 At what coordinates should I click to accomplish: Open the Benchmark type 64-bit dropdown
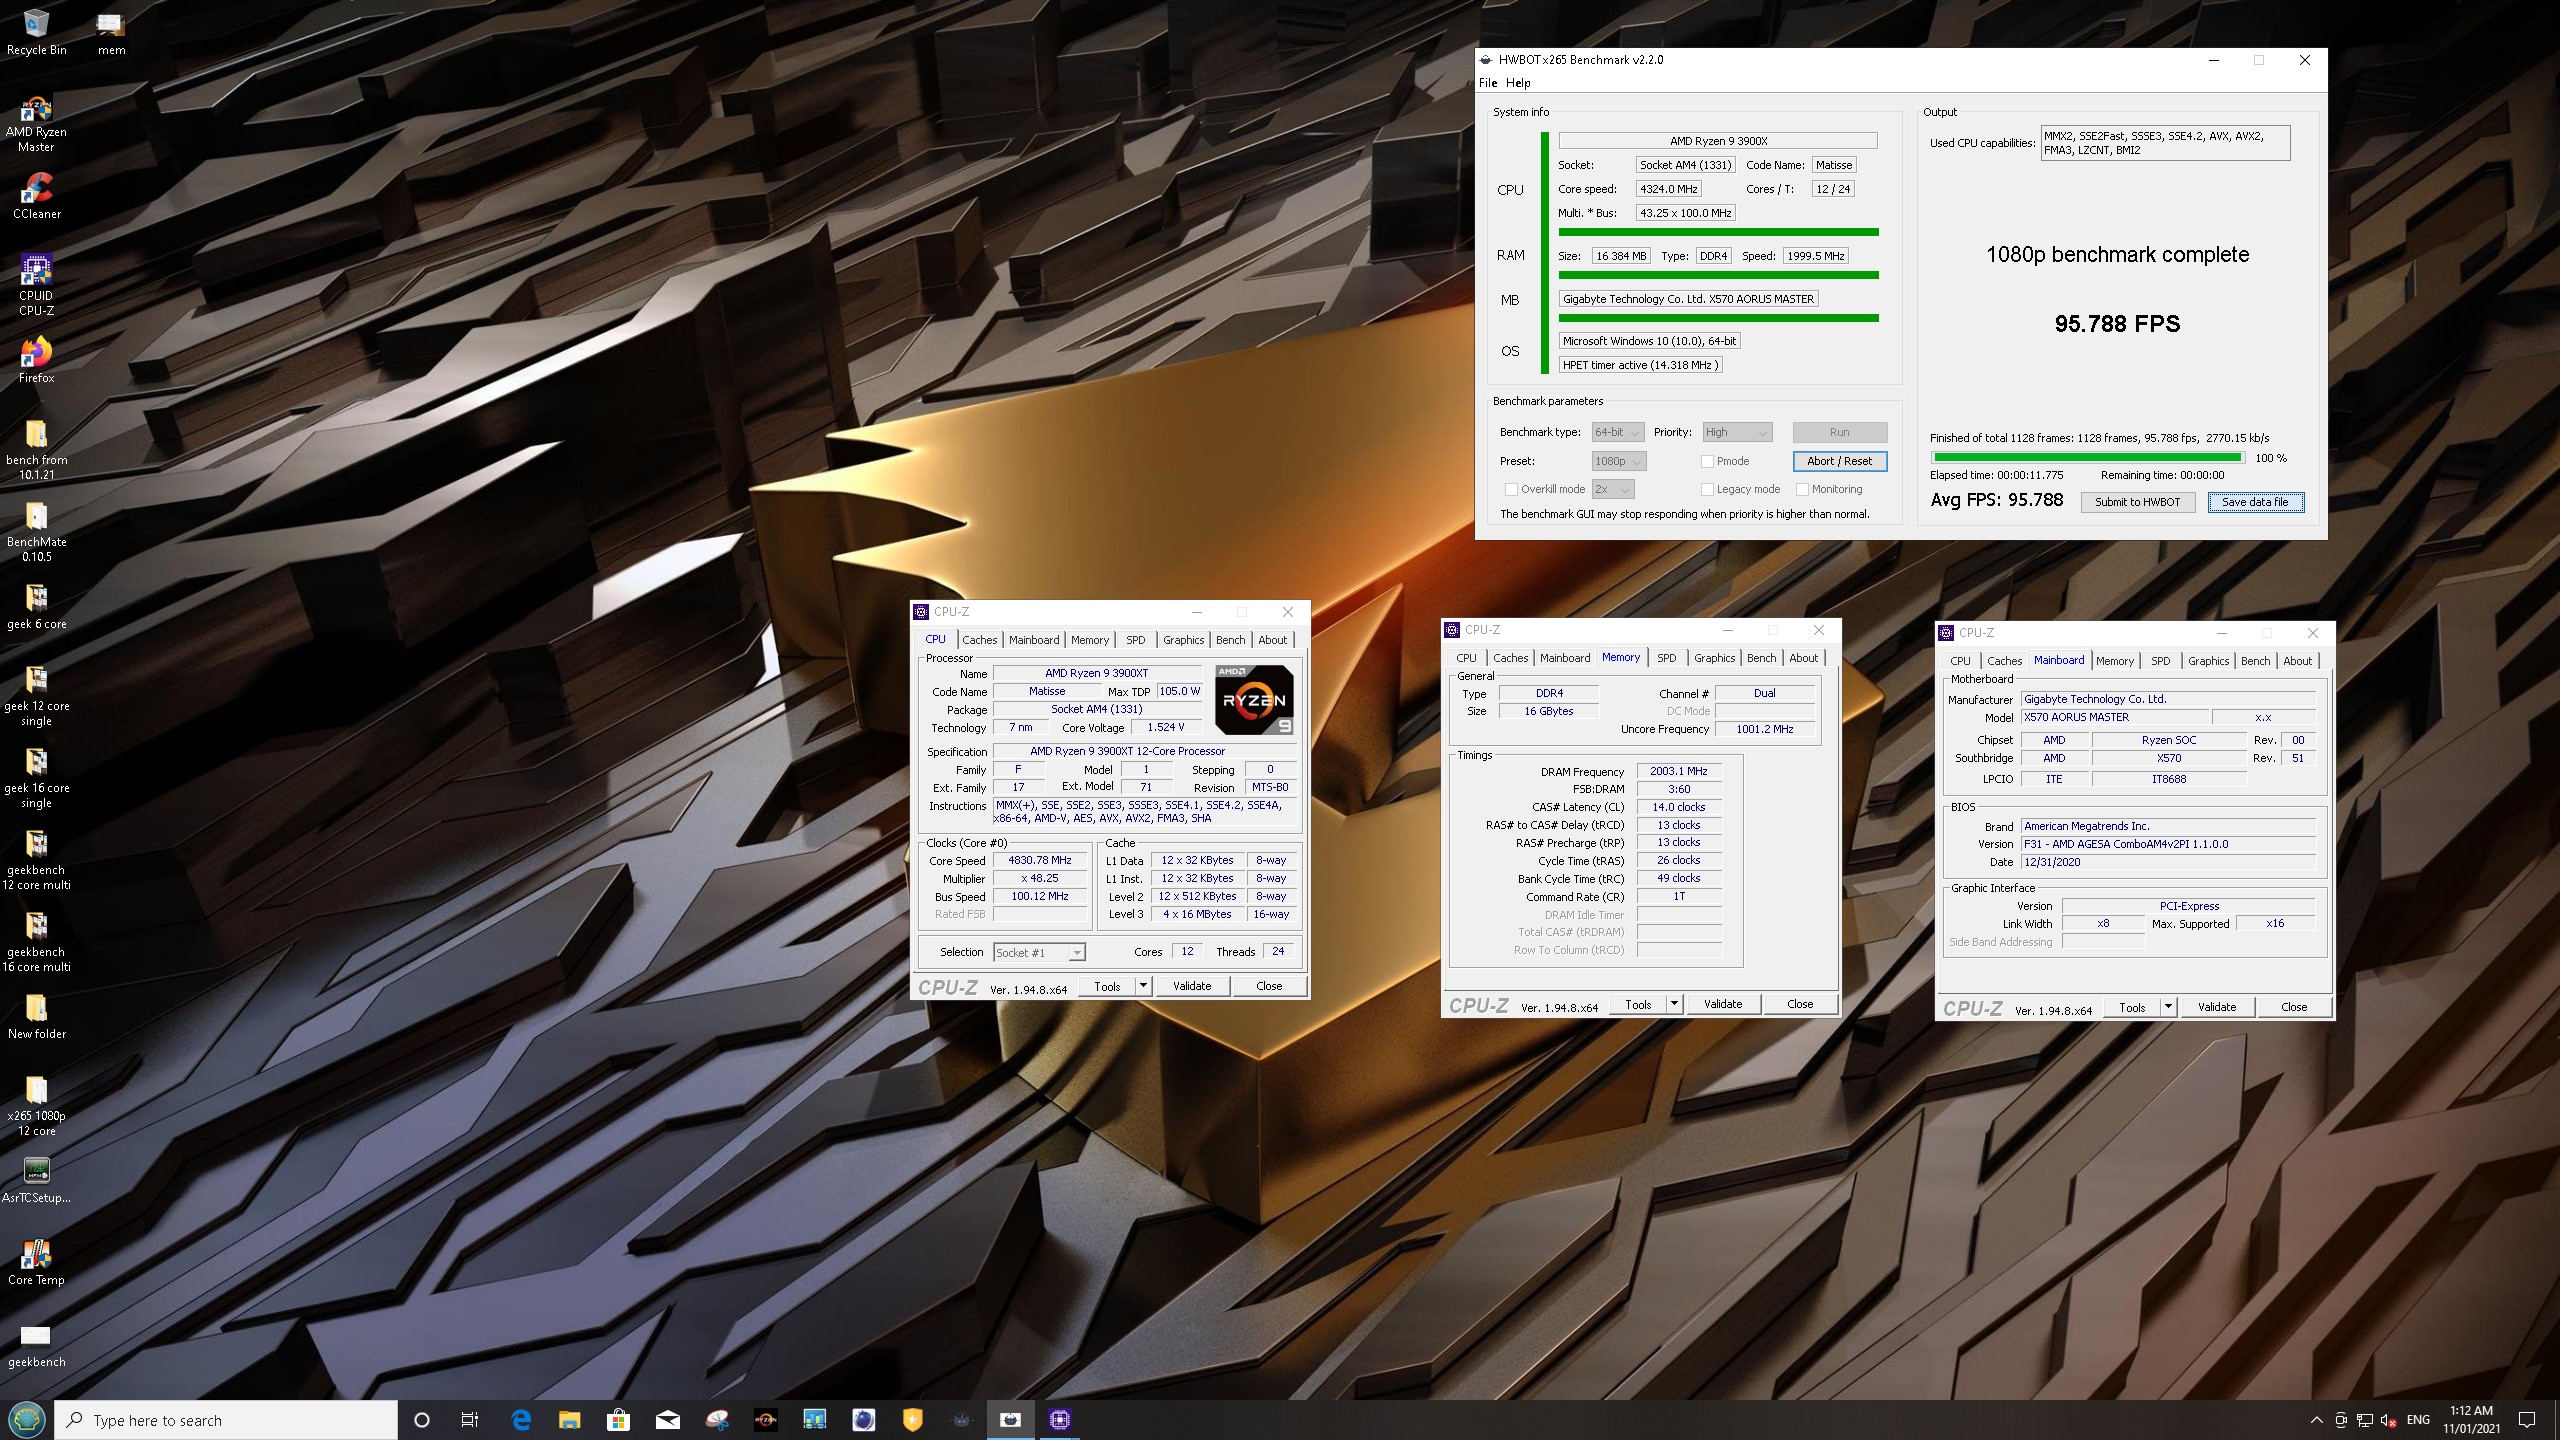1618,432
